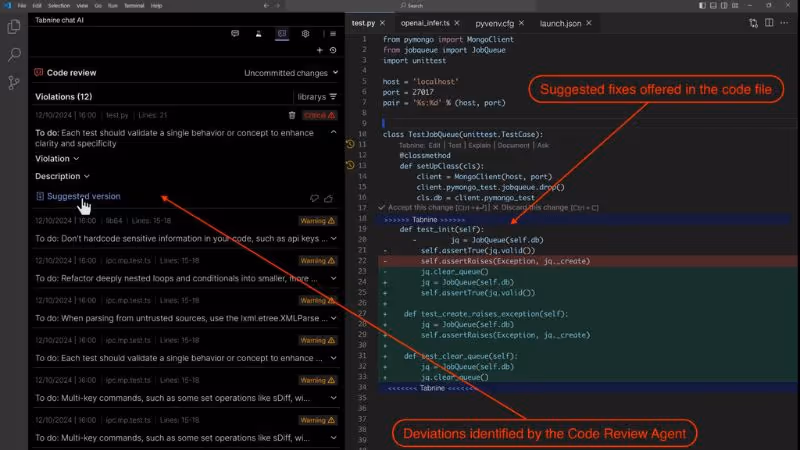This screenshot has height=450, width=800.
Task: Switch to the pyvenv.cfg tab
Action: 494,23
